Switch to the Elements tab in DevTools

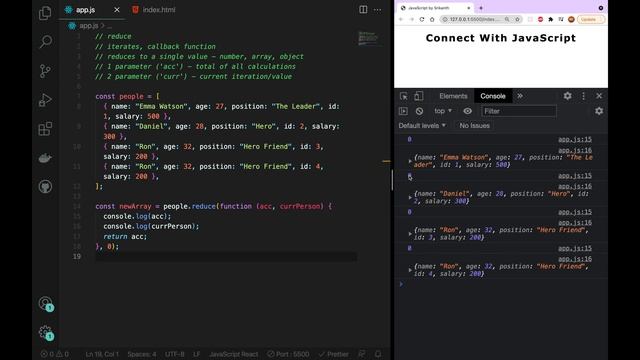(453, 96)
